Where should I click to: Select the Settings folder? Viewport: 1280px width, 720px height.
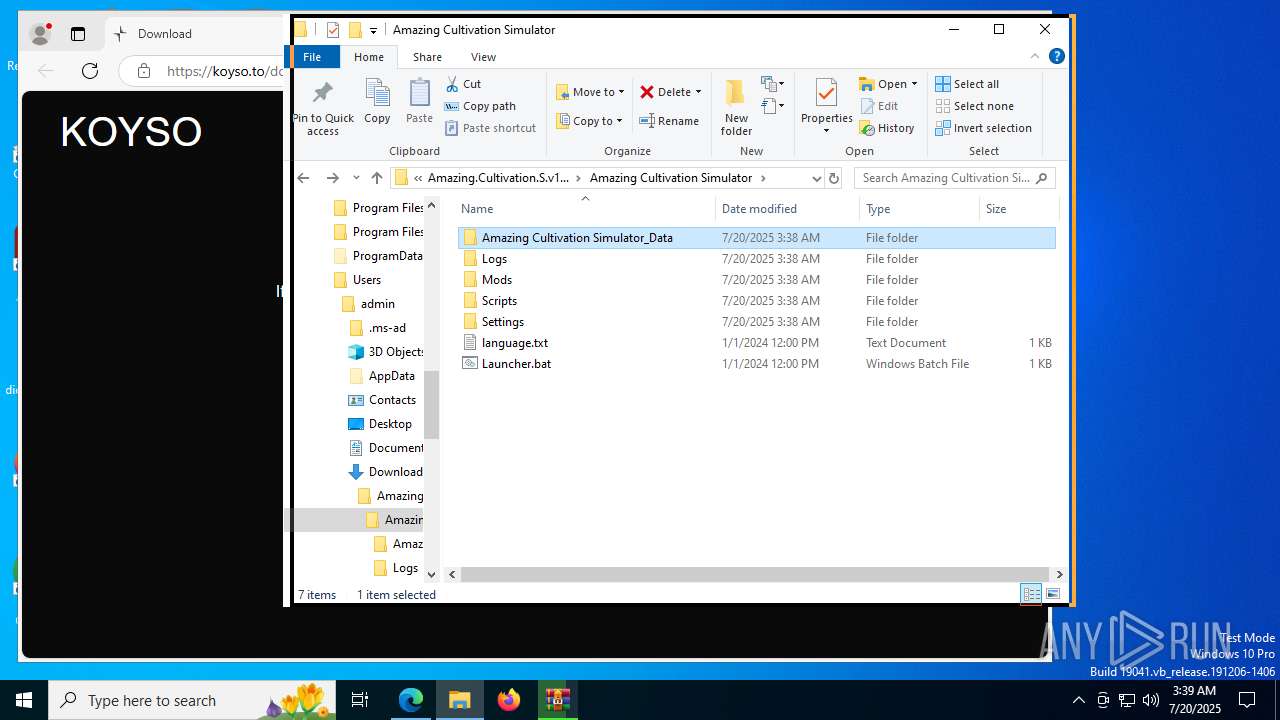click(756, 322)
